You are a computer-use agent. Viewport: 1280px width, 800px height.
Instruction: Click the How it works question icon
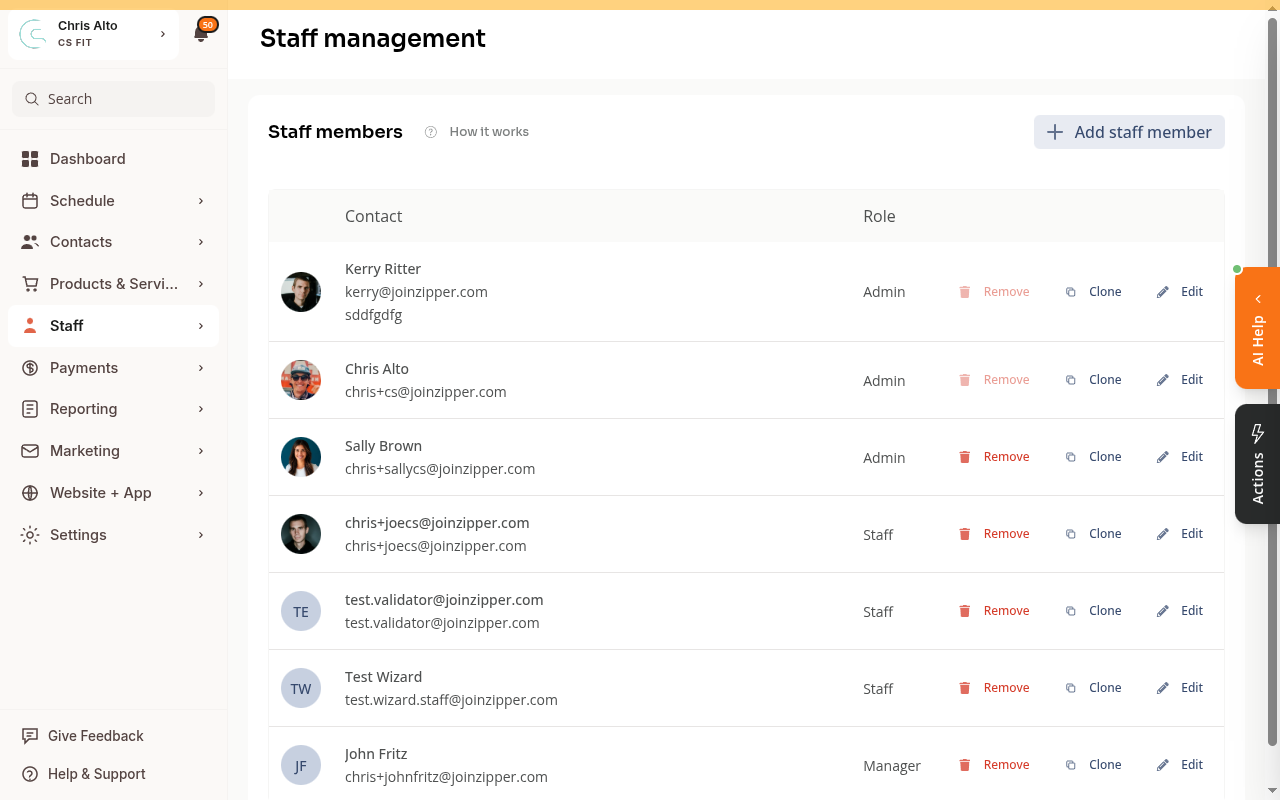(431, 132)
